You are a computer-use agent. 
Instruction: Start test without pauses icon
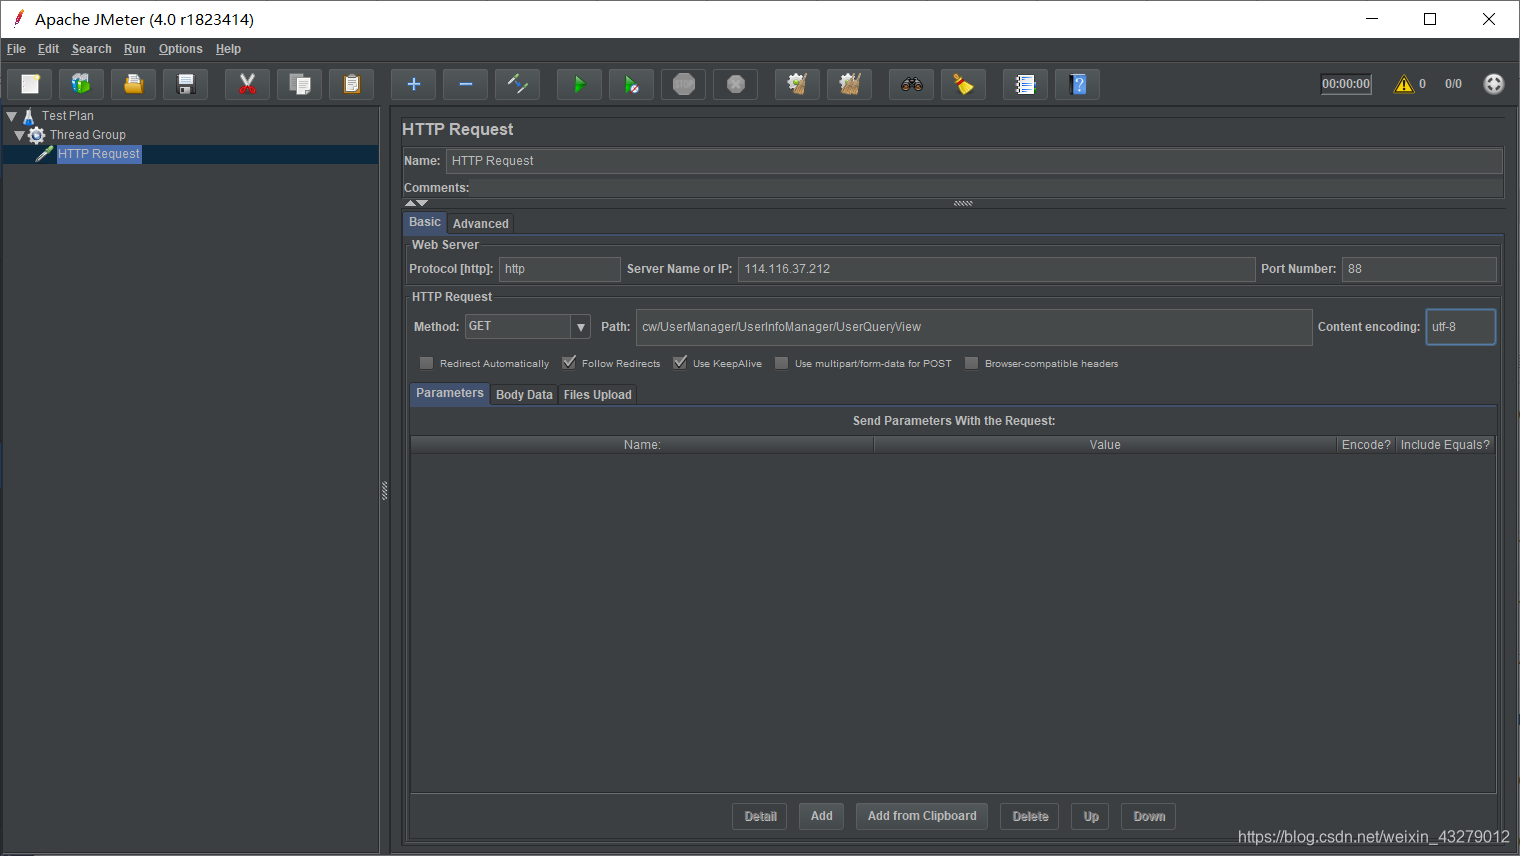(632, 84)
